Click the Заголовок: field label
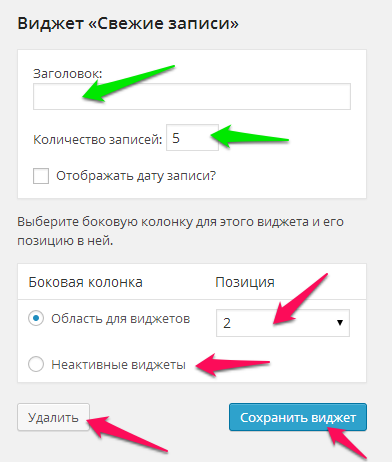392x462 pixels. 68,74
